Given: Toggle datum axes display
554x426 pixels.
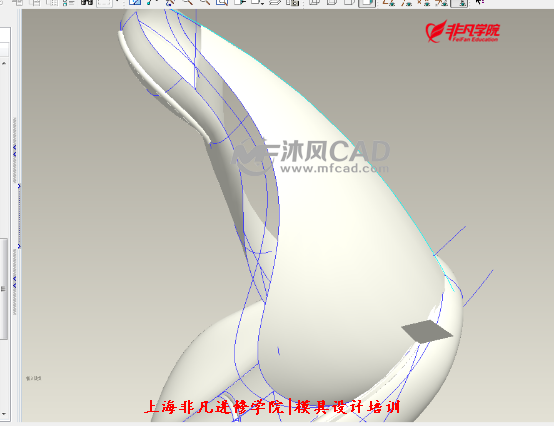Looking at the screenshot, I should (407, 2).
